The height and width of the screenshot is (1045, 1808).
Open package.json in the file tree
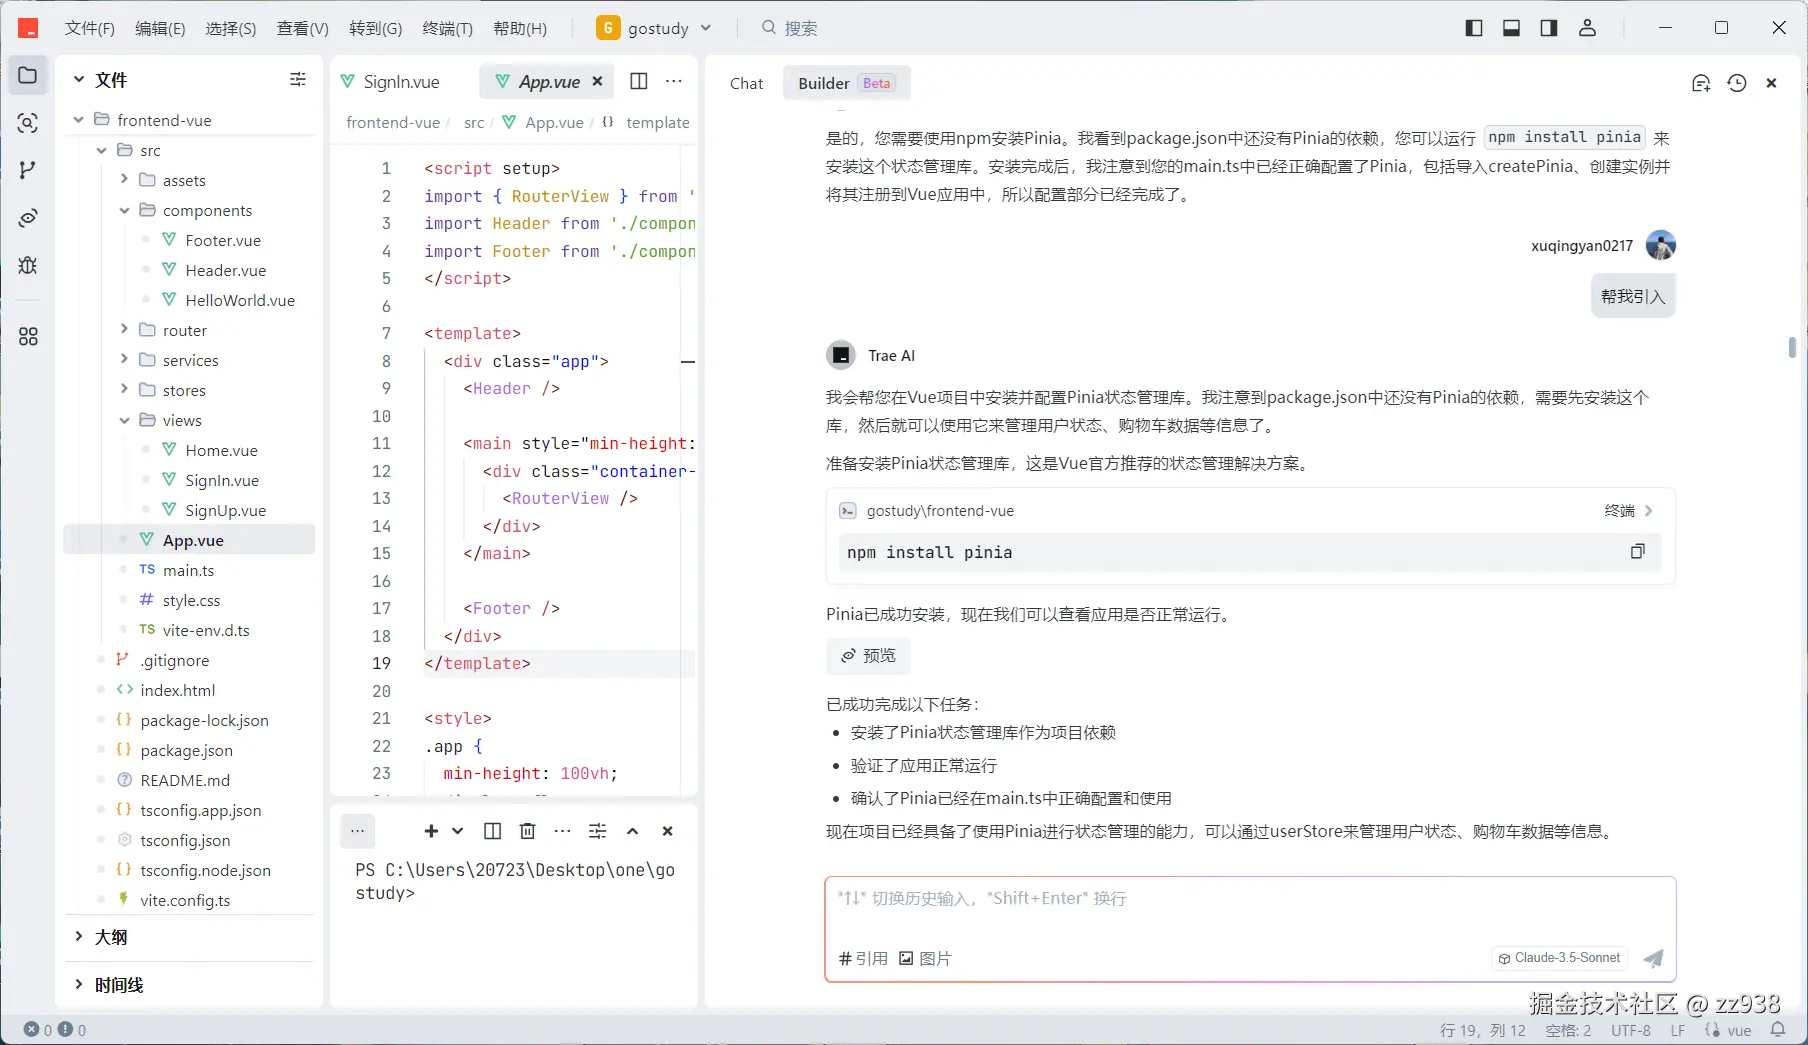tap(186, 750)
